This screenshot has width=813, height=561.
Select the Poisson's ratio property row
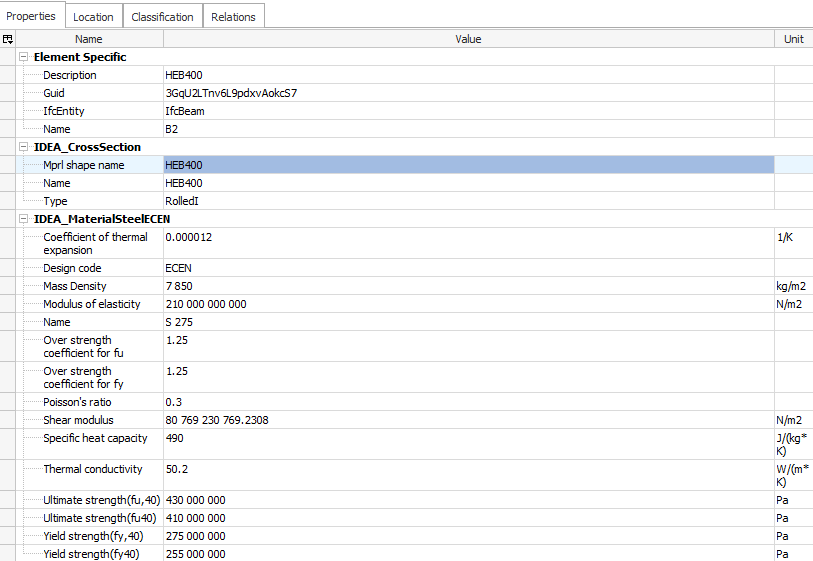pyautogui.click(x=83, y=402)
